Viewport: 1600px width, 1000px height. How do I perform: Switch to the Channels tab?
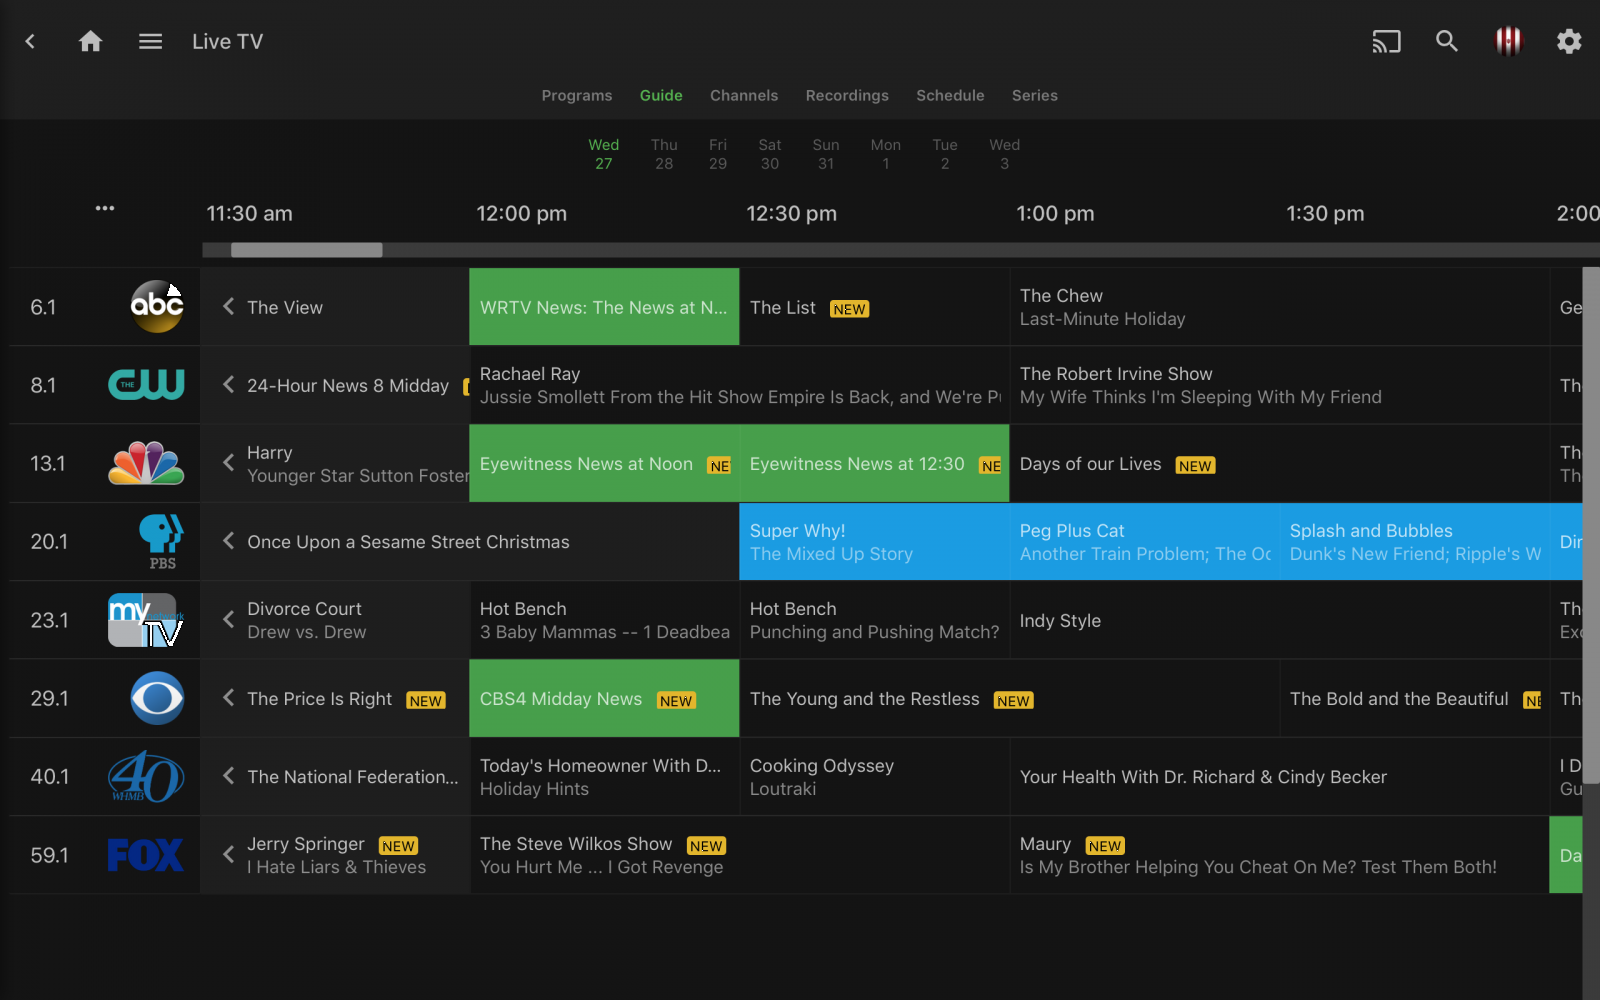pyautogui.click(x=744, y=95)
